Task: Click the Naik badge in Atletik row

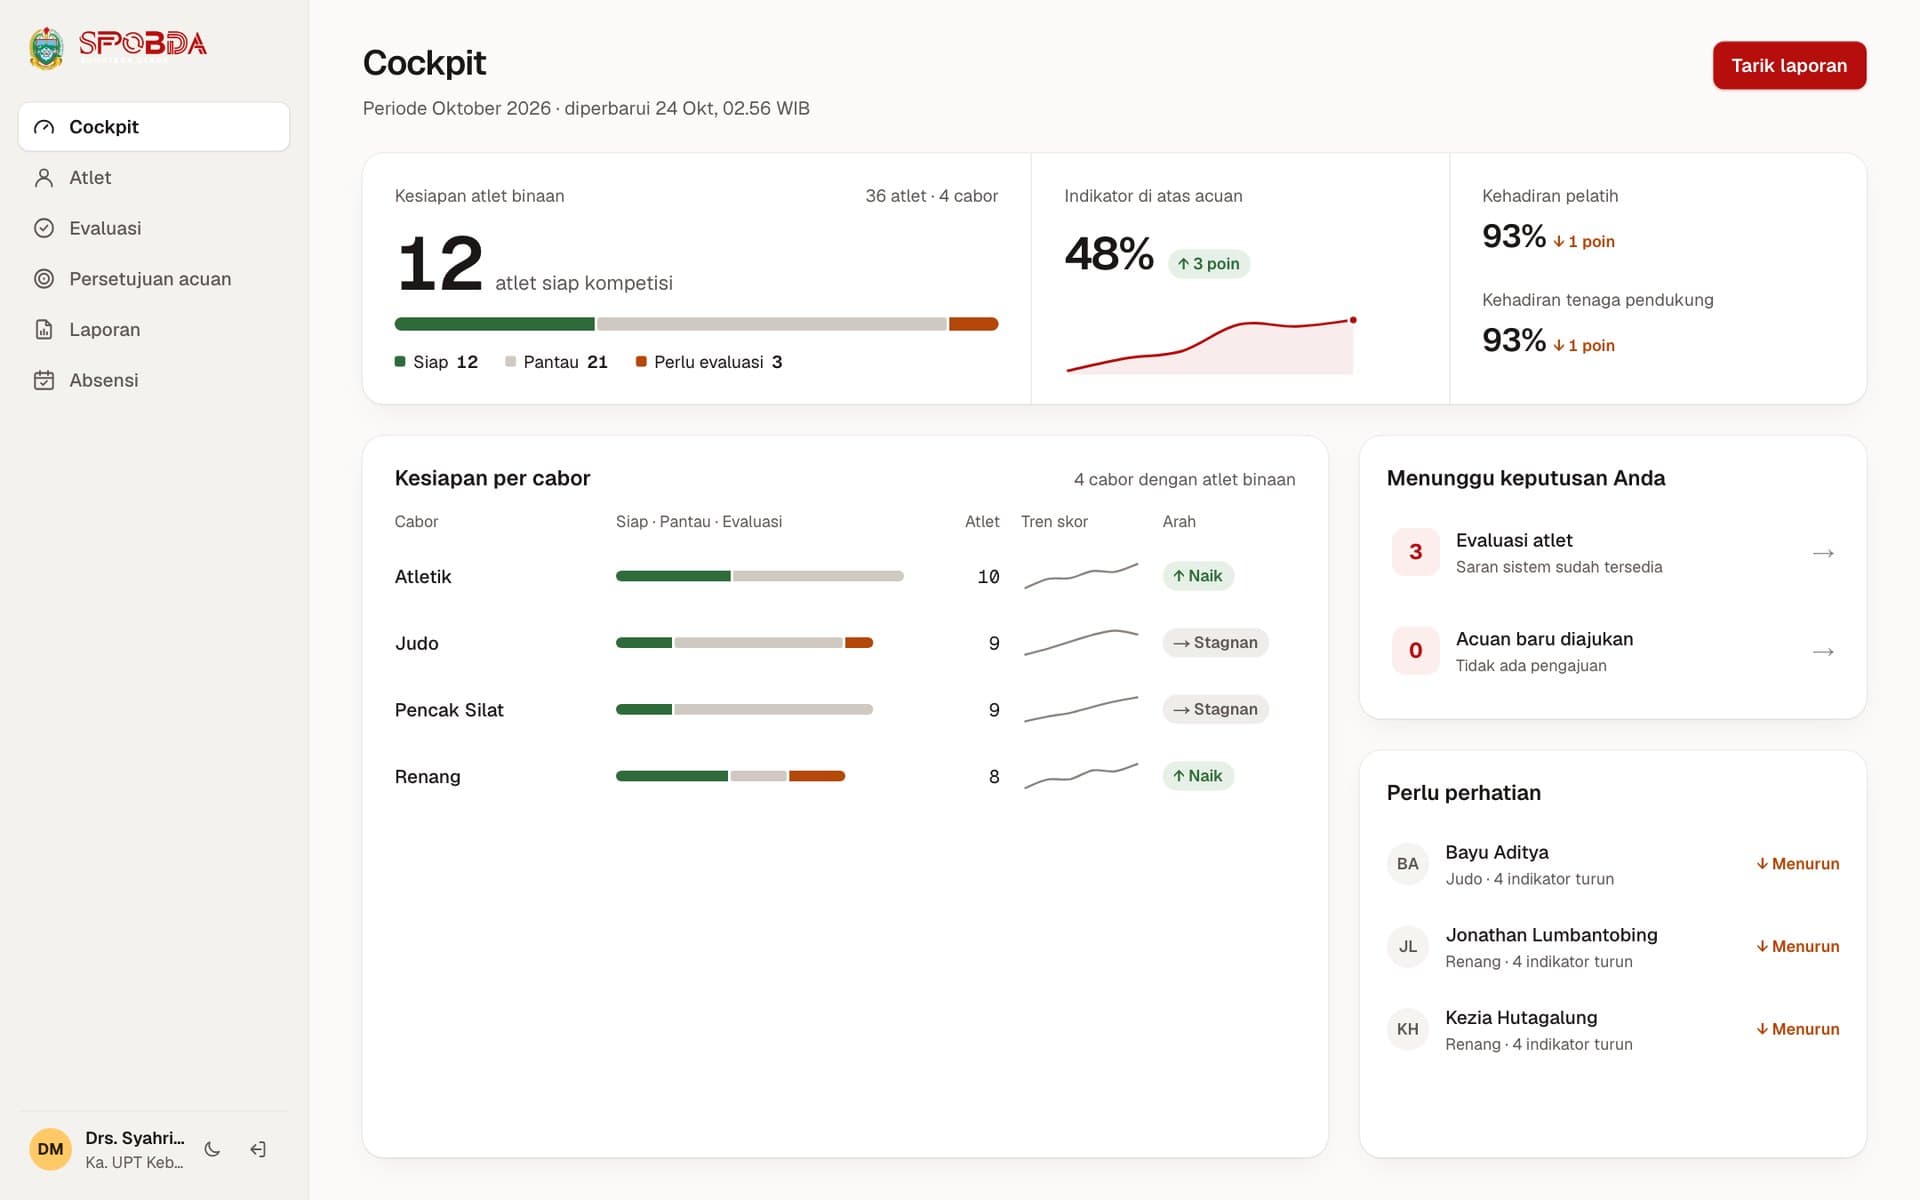Action: tap(1198, 576)
